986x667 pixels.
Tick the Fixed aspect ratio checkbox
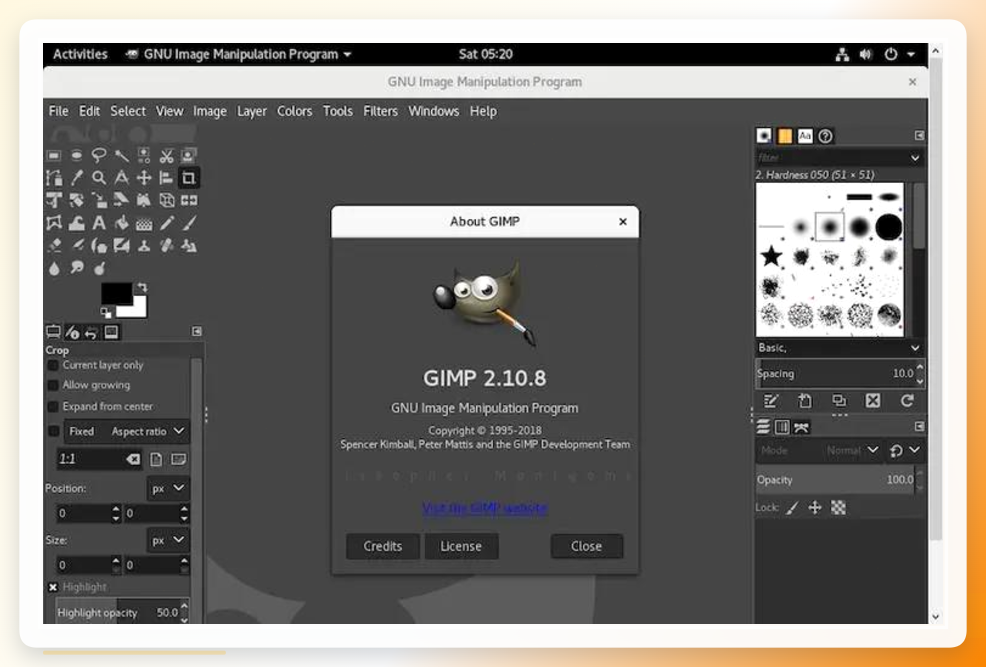coord(53,431)
